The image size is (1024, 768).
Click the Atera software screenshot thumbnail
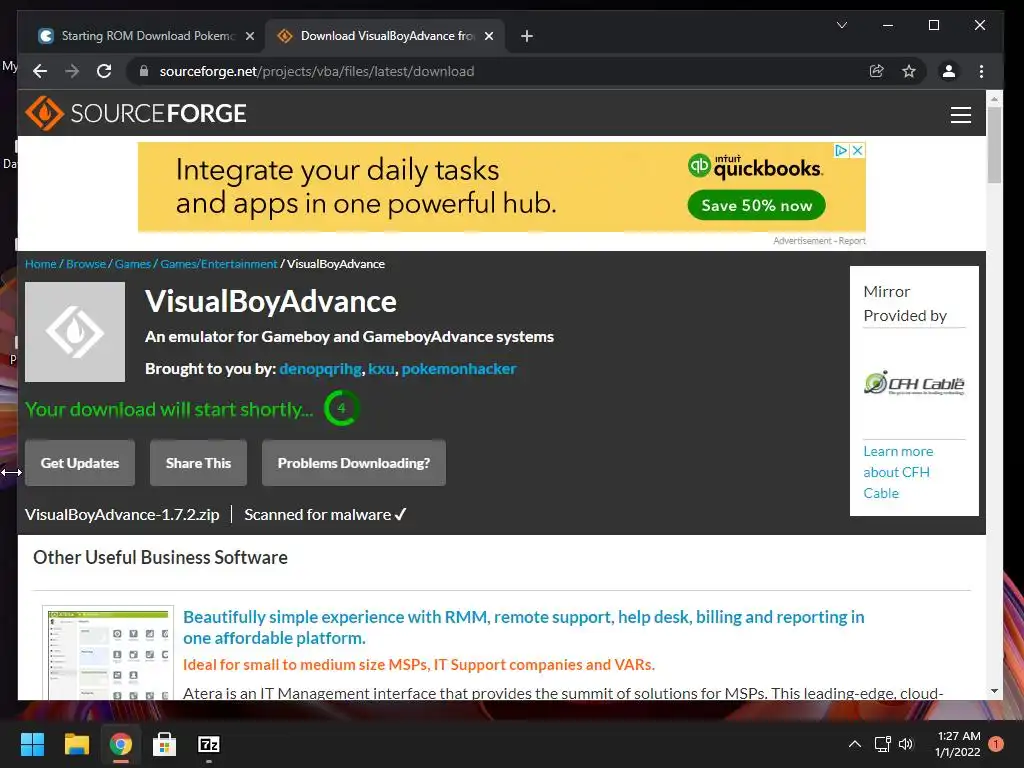(x=108, y=653)
